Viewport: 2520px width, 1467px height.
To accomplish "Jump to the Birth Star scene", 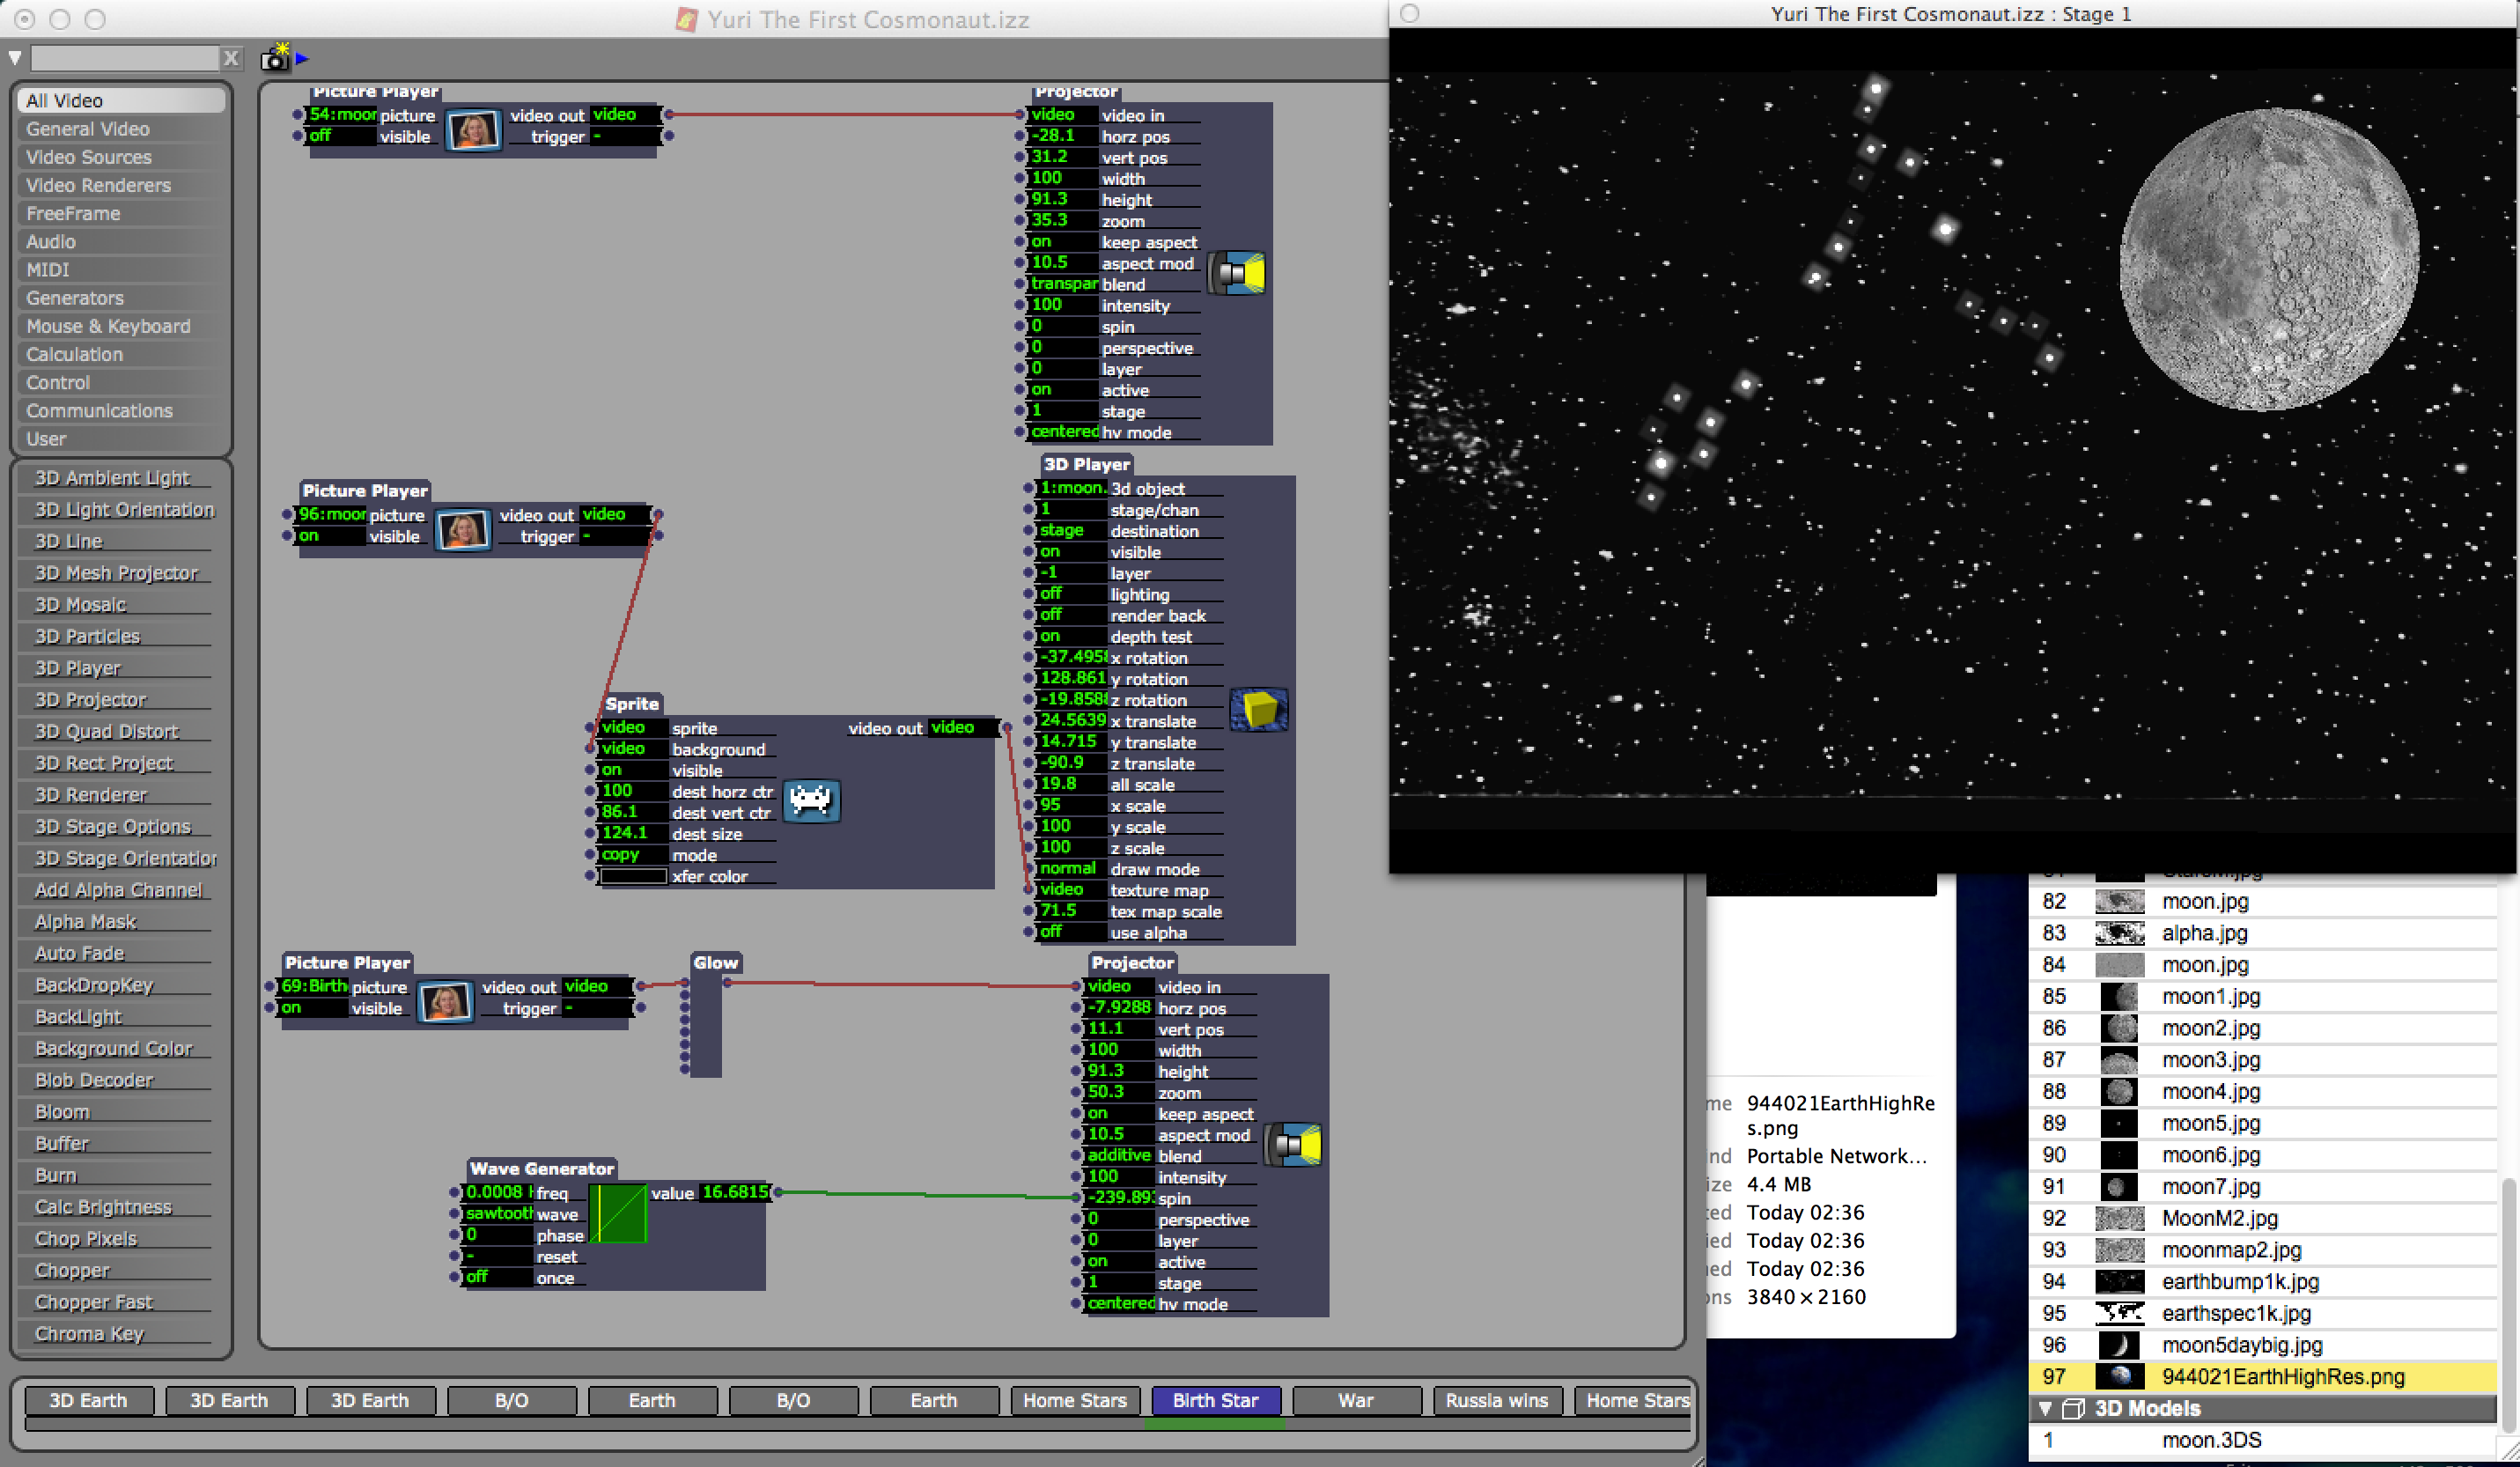I will pos(1216,1400).
